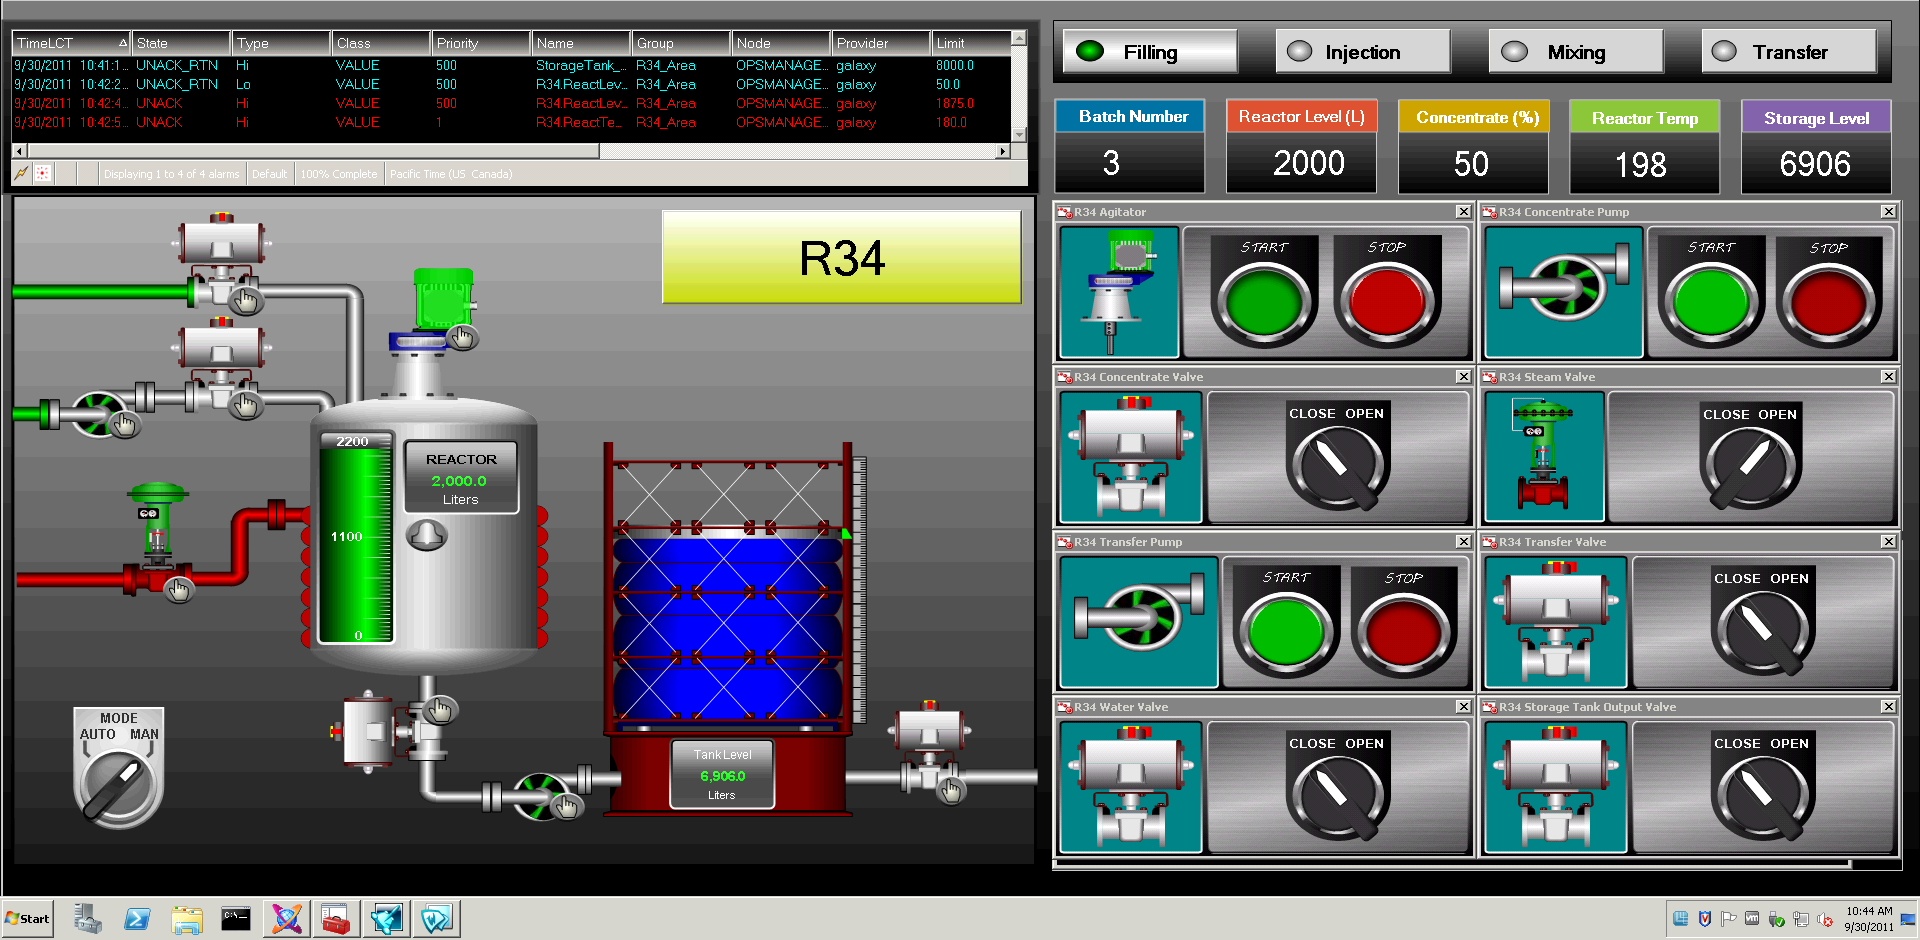This screenshot has width=1920, height=940.
Task: Click the alarm query lightning icon
Action: (22, 173)
